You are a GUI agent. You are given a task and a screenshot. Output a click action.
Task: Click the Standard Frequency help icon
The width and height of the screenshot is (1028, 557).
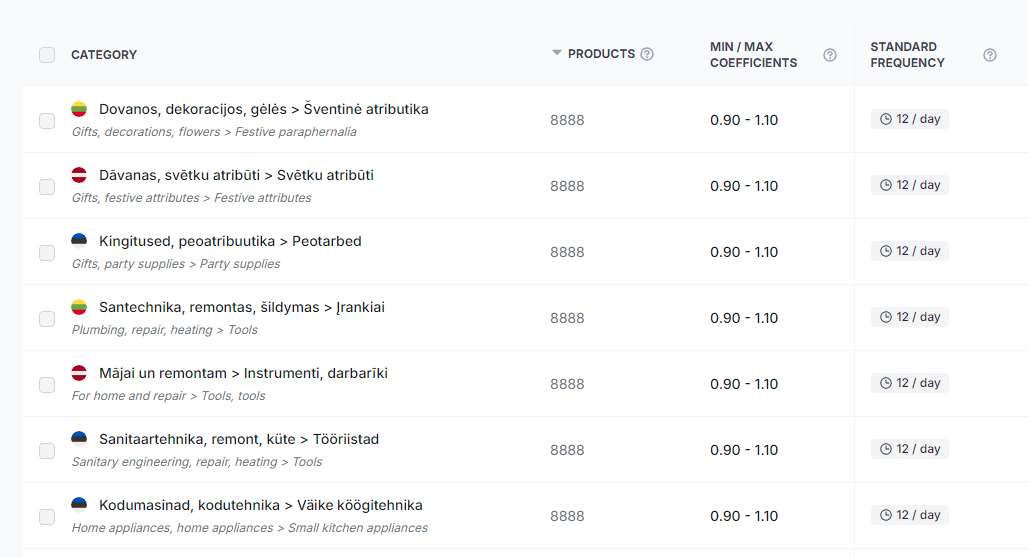990,55
